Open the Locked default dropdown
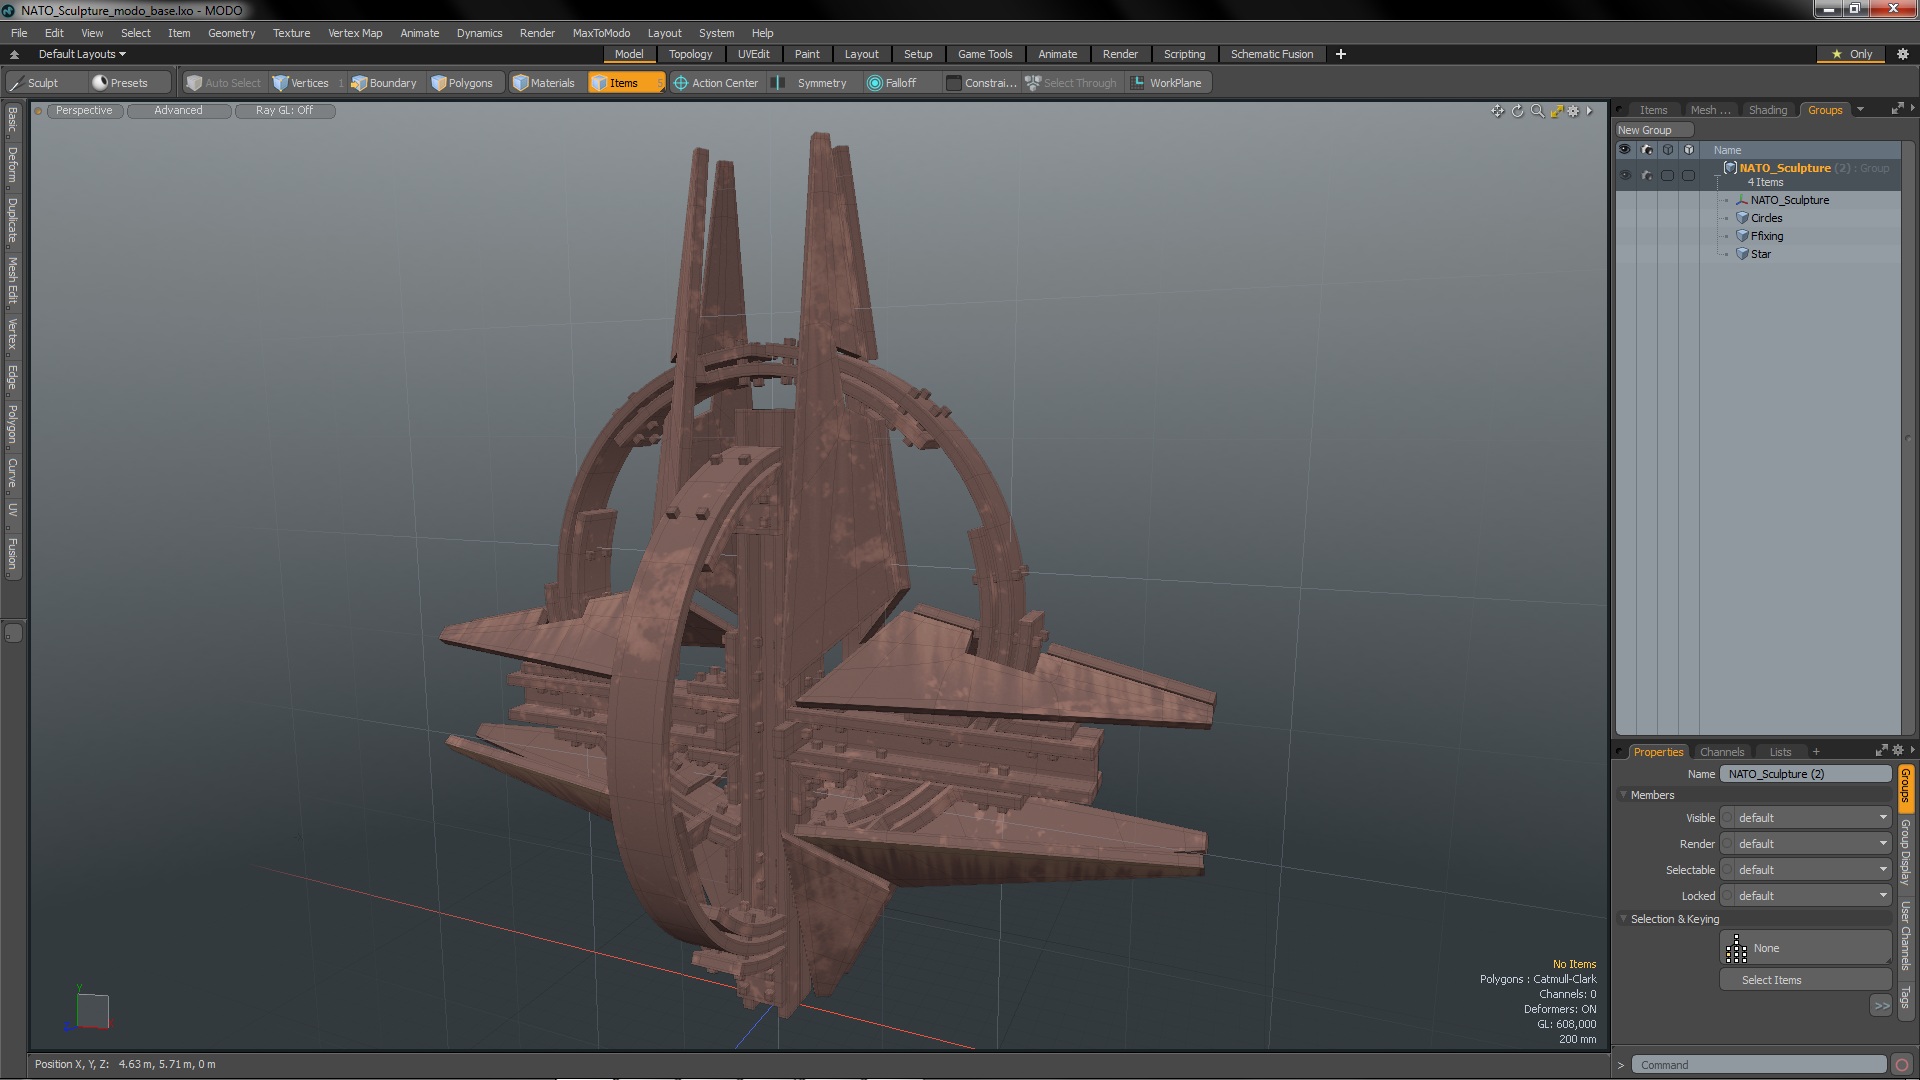This screenshot has width=1920, height=1080. click(x=1812, y=896)
